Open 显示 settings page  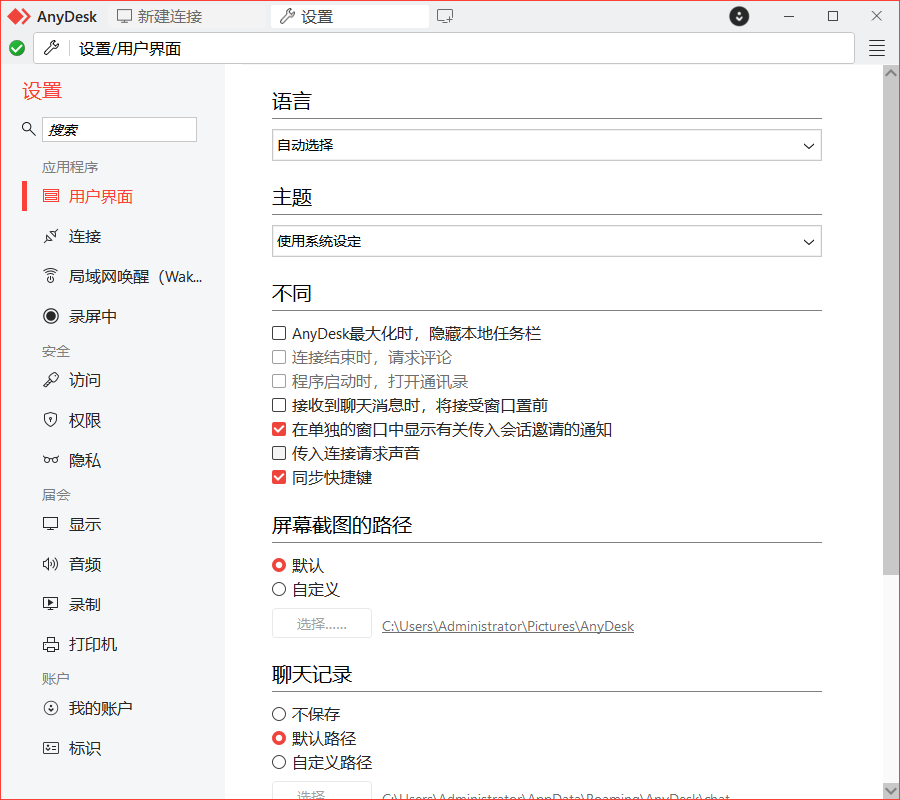coord(85,524)
